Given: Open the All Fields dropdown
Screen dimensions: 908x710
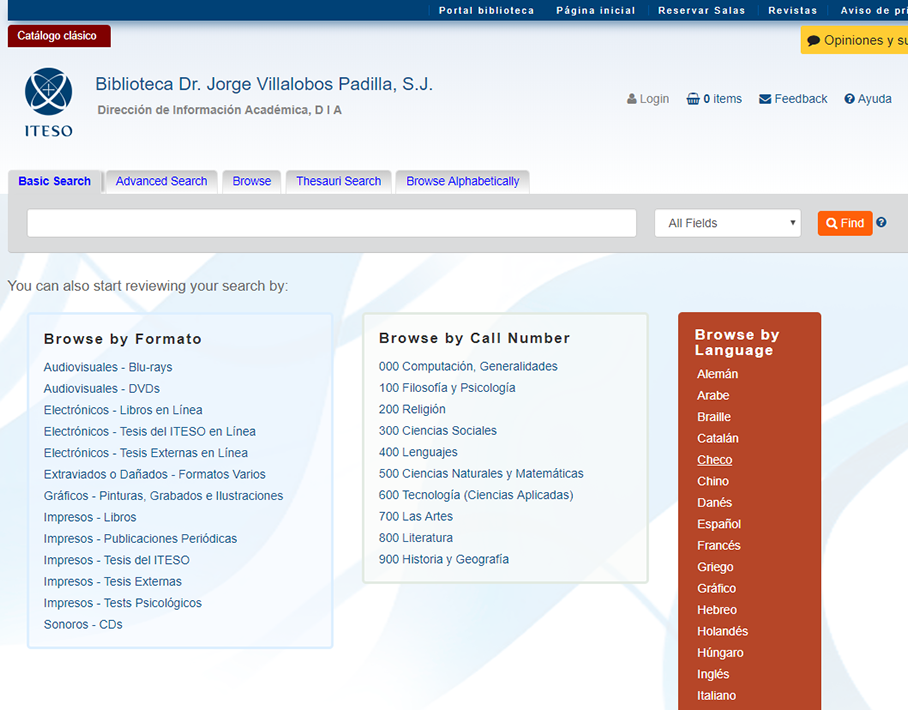Looking at the screenshot, I should pos(728,223).
